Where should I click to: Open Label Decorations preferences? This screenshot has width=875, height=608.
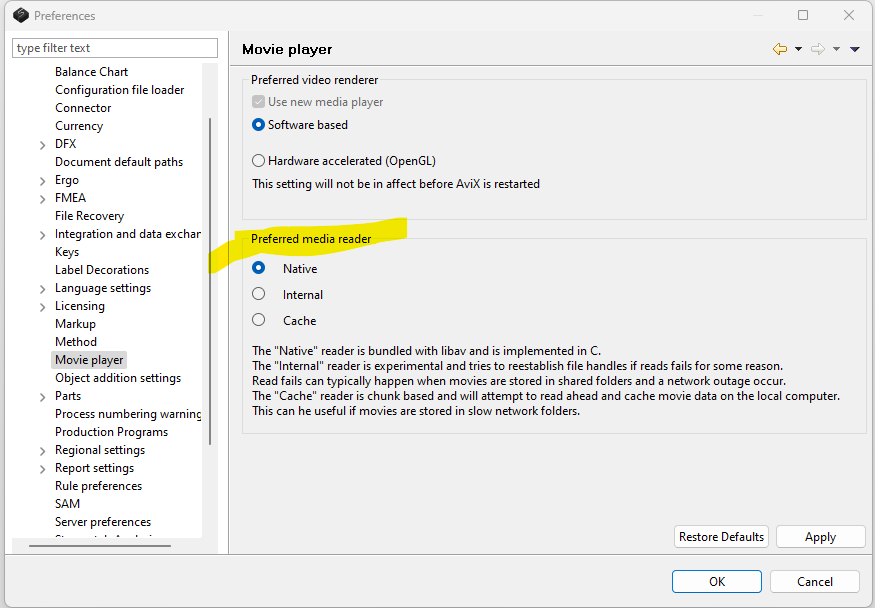101,270
